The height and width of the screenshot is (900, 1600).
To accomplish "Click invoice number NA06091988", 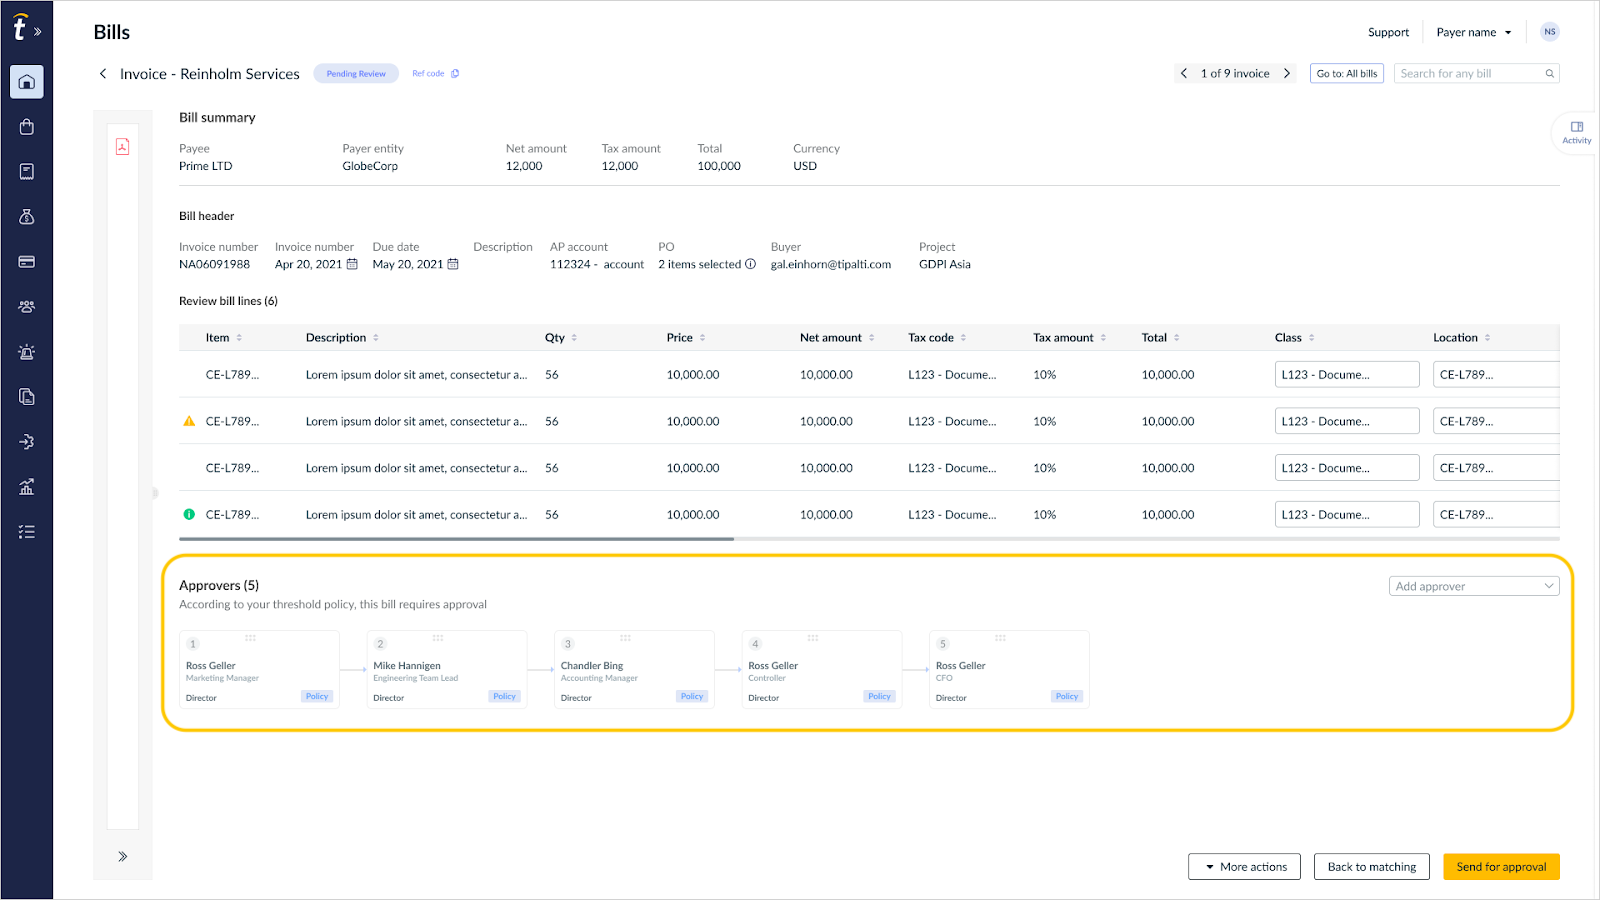I will click(x=214, y=265).
